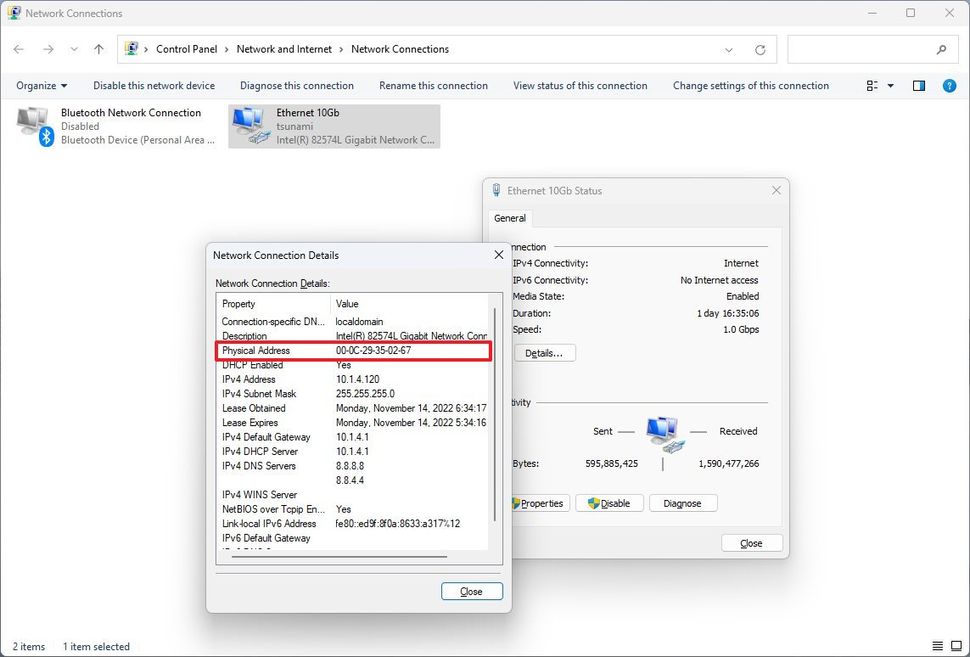Open the address bar history dropdown

tap(729, 48)
